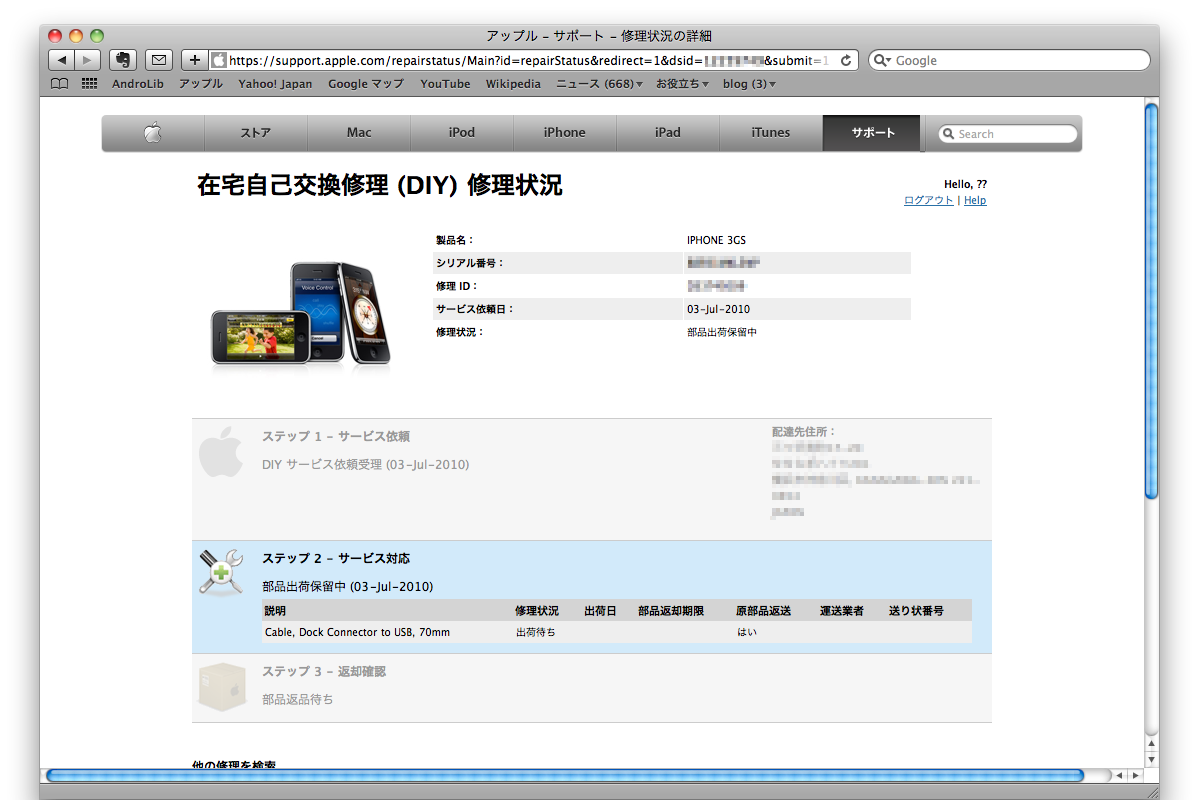1199x800 pixels.
Task: Select the iPad tab
Action: tap(668, 133)
